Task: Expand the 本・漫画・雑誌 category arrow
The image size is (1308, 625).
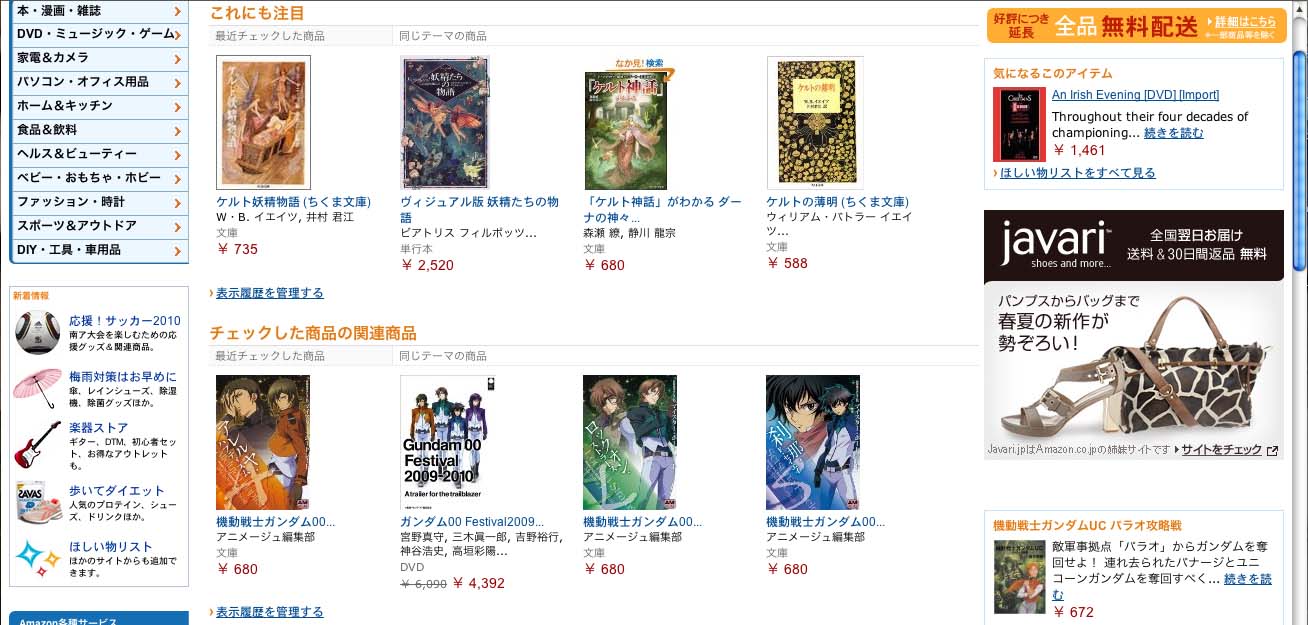Action: [177, 11]
